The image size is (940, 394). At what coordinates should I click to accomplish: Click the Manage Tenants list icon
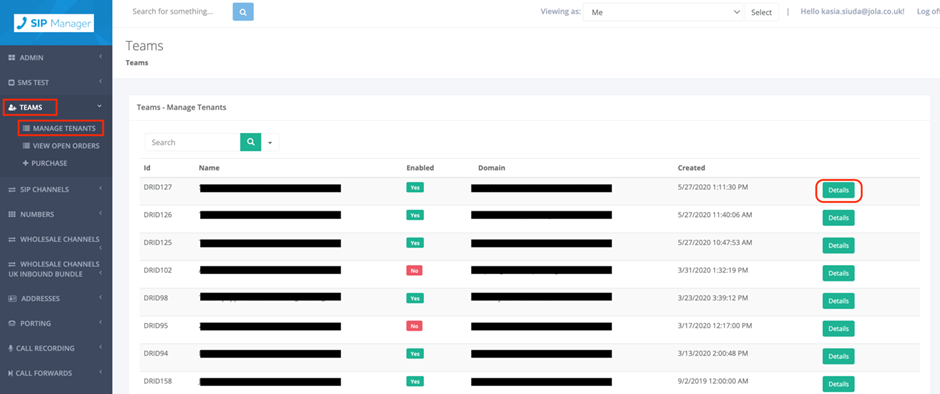(x=26, y=128)
